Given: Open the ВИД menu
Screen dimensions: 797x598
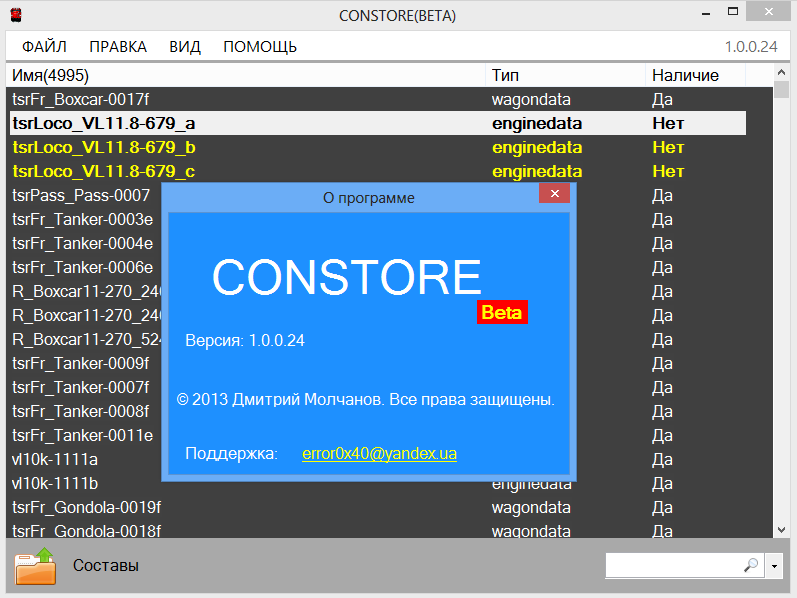Looking at the screenshot, I should coord(185,47).
